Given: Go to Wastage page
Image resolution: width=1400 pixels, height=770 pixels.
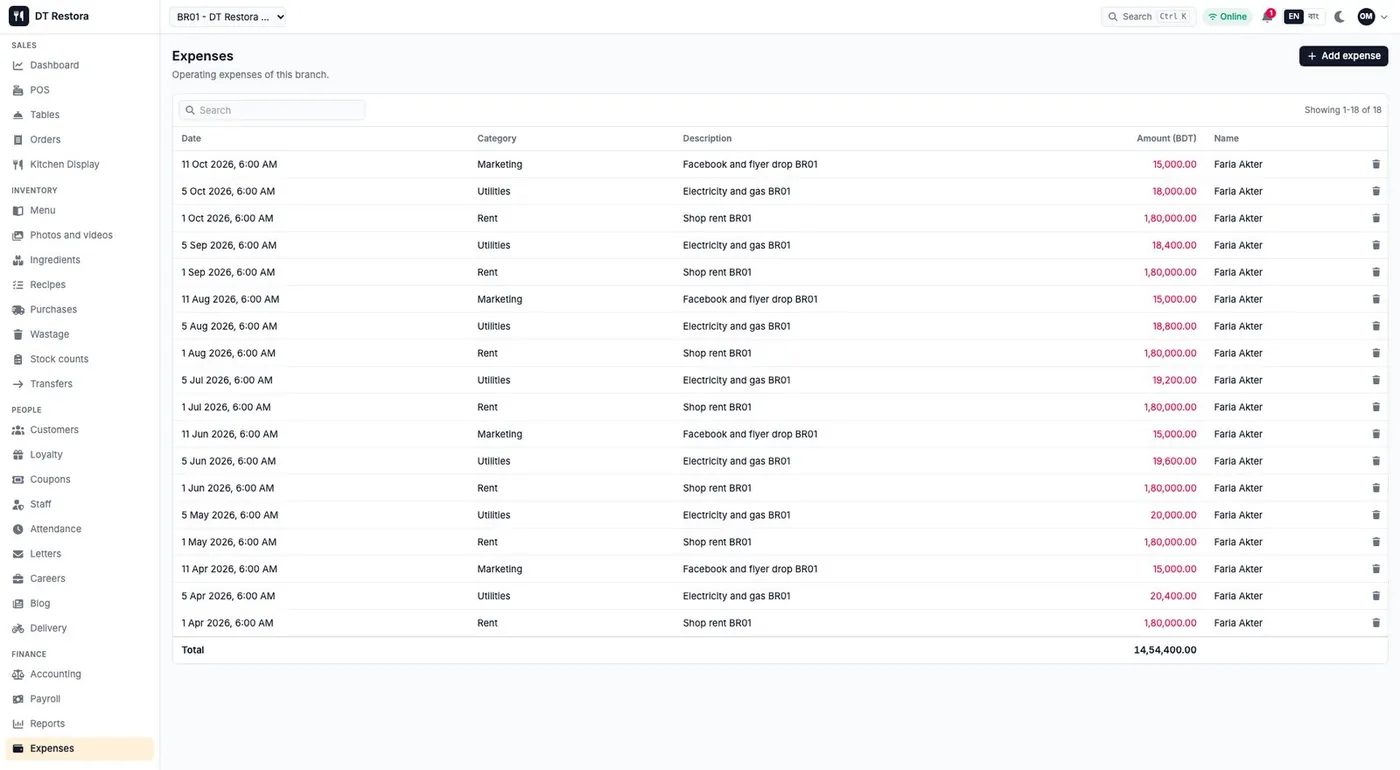Looking at the screenshot, I should pos(79,334).
